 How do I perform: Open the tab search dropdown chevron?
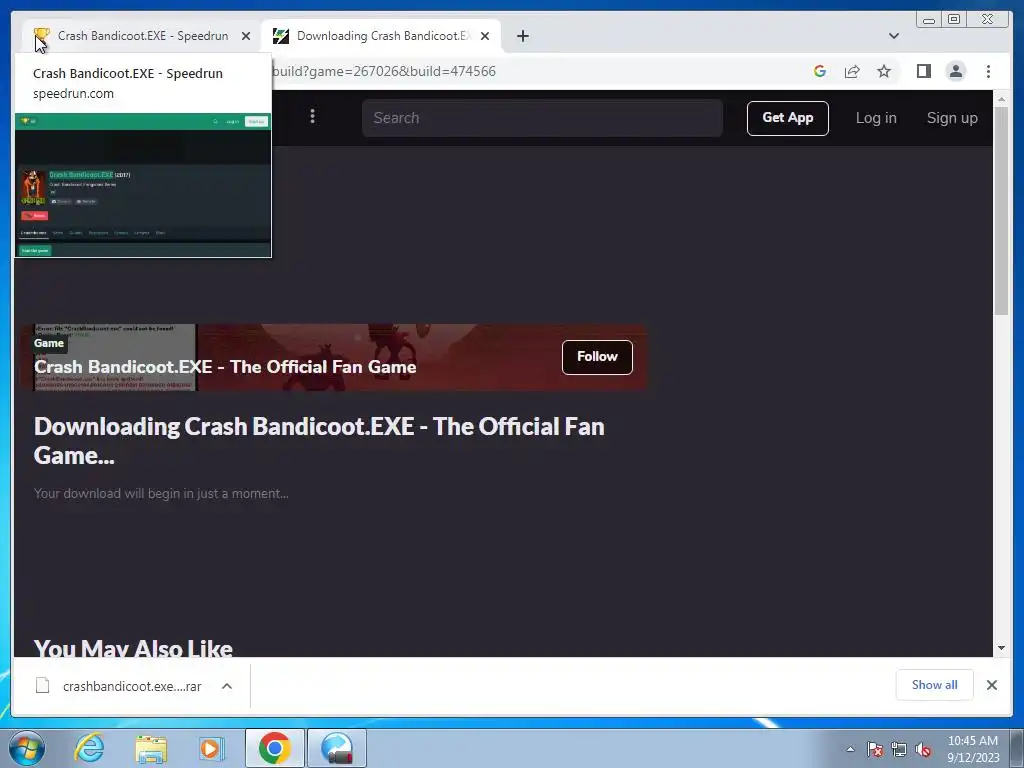pos(894,36)
